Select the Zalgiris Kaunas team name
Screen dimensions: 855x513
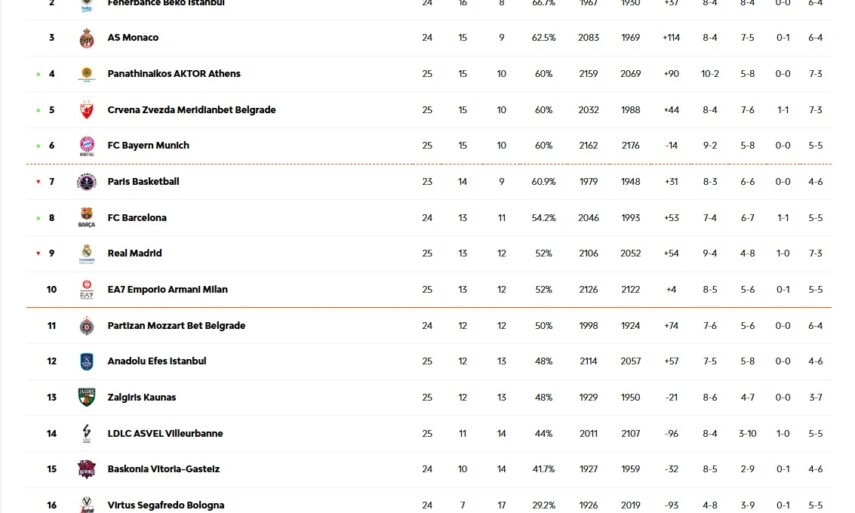click(142, 398)
